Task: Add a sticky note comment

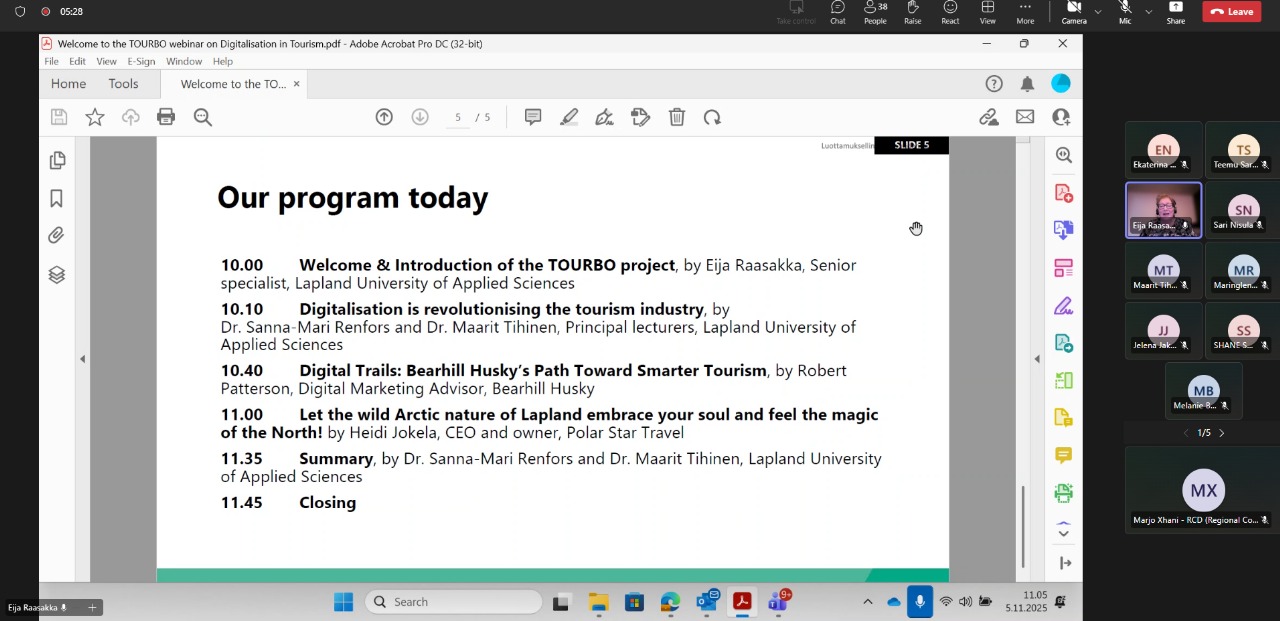Action: click(533, 117)
